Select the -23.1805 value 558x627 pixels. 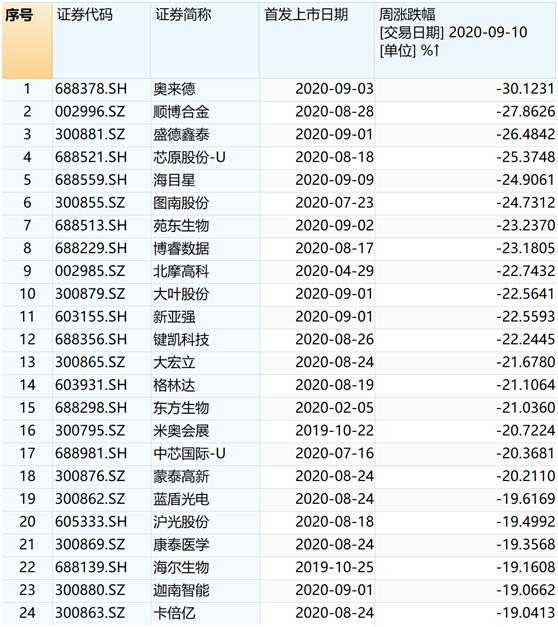[x=525, y=248]
